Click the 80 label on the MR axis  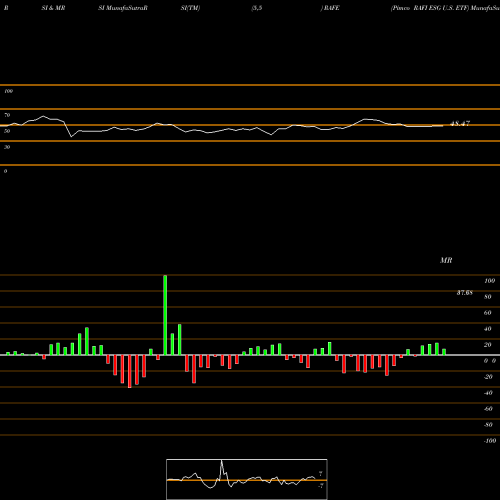(x=488, y=297)
